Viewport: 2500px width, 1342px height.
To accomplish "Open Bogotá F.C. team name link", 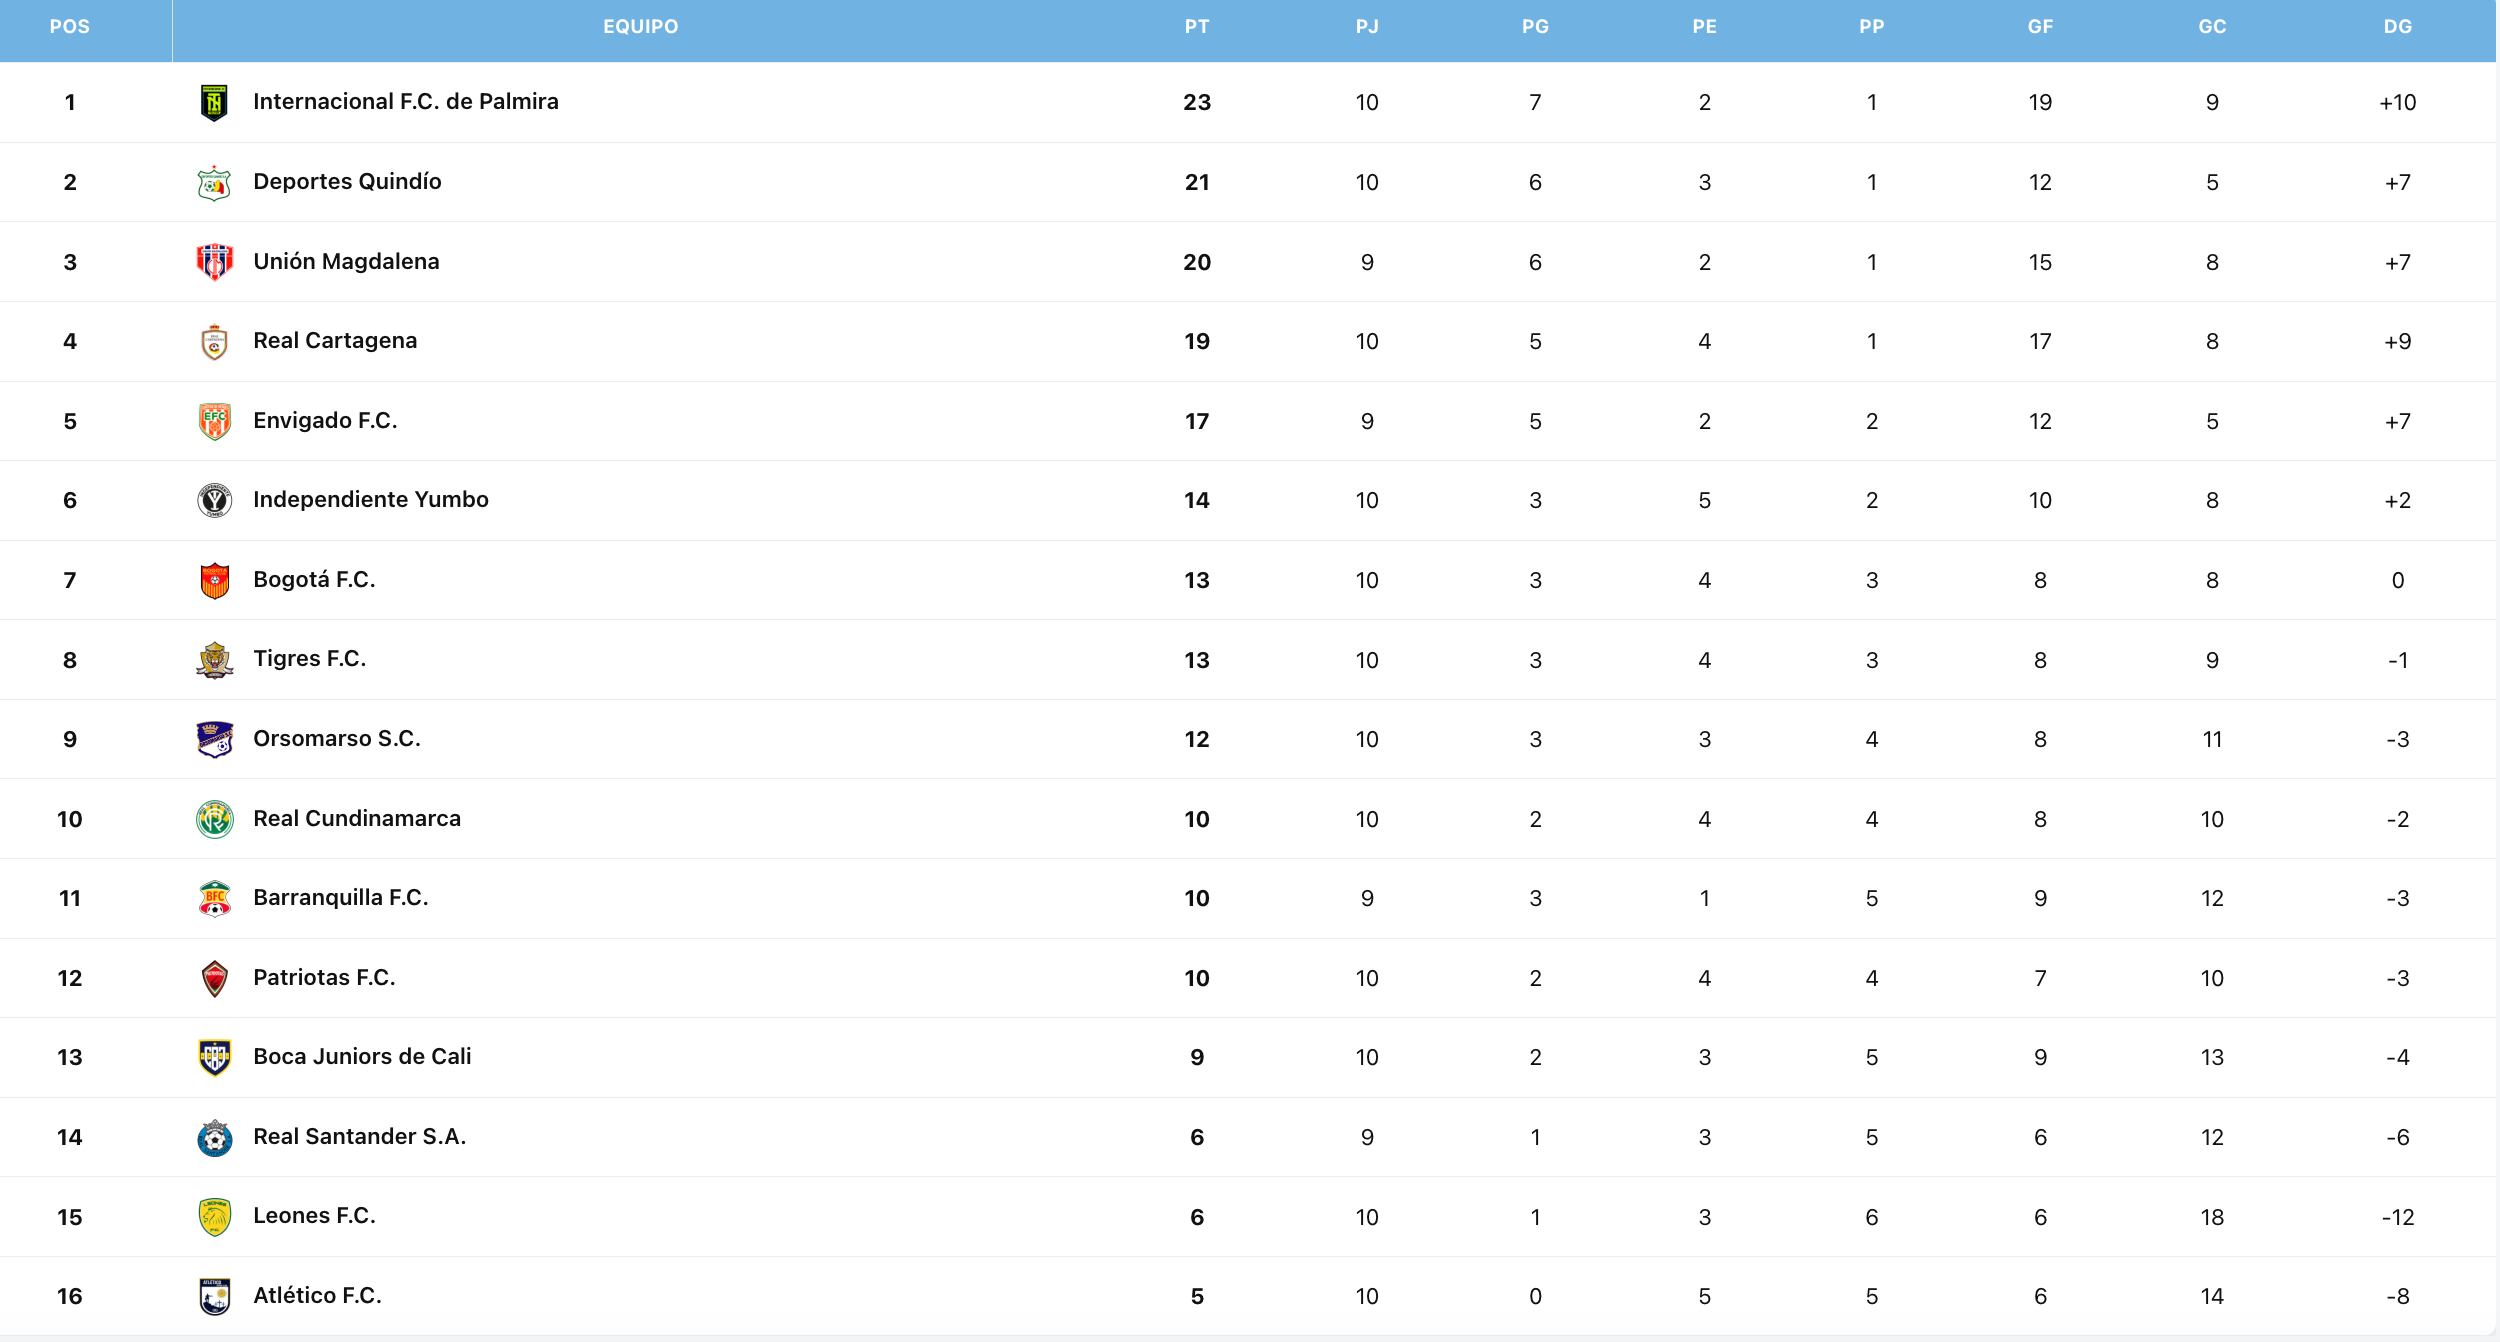I will 314,580.
